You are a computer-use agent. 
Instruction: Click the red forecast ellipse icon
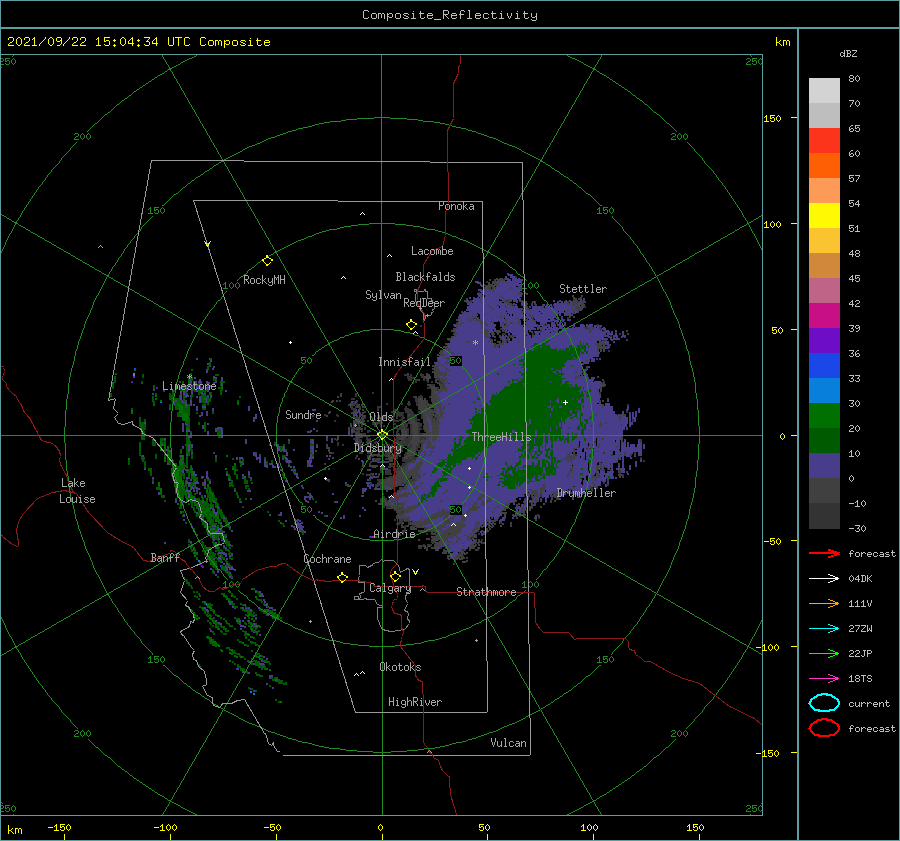click(x=824, y=728)
